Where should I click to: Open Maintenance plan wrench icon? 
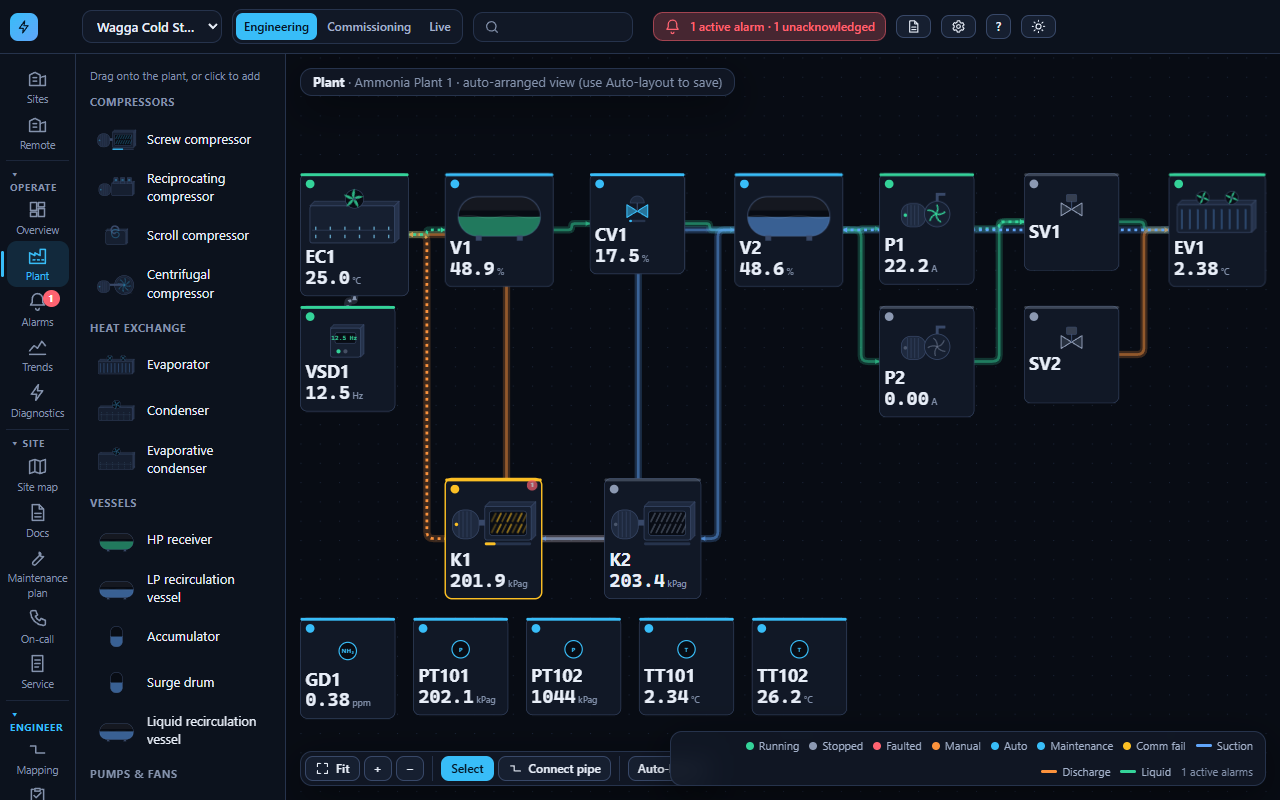(x=37, y=574)
